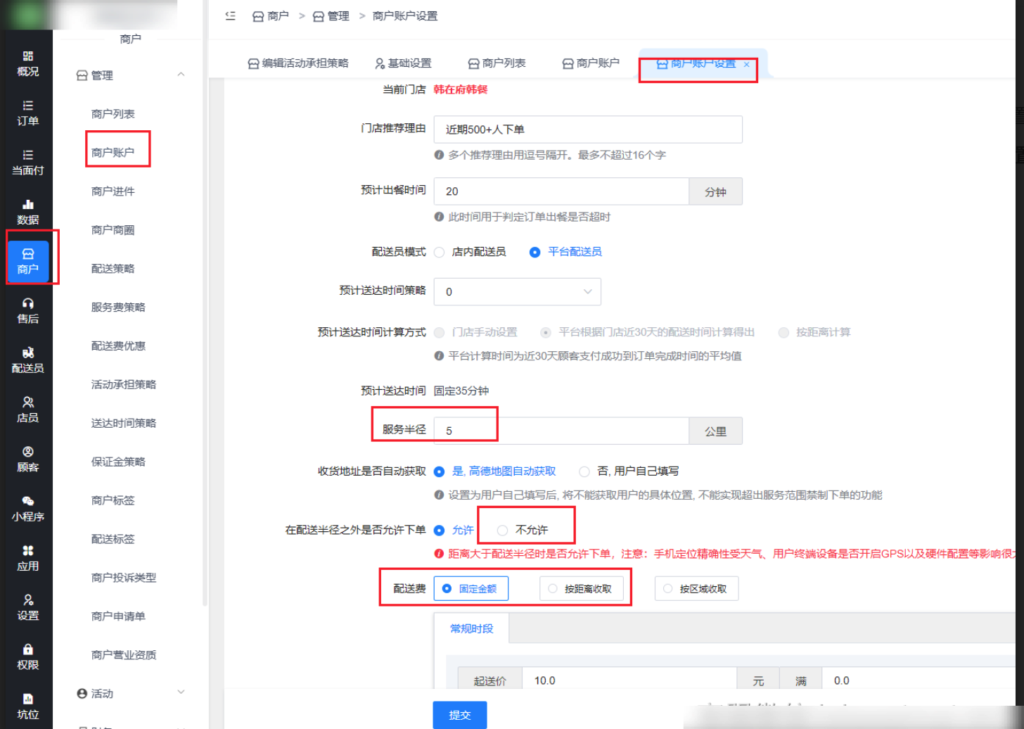Open the 售后 after-sales headset icon

point(28,303)
